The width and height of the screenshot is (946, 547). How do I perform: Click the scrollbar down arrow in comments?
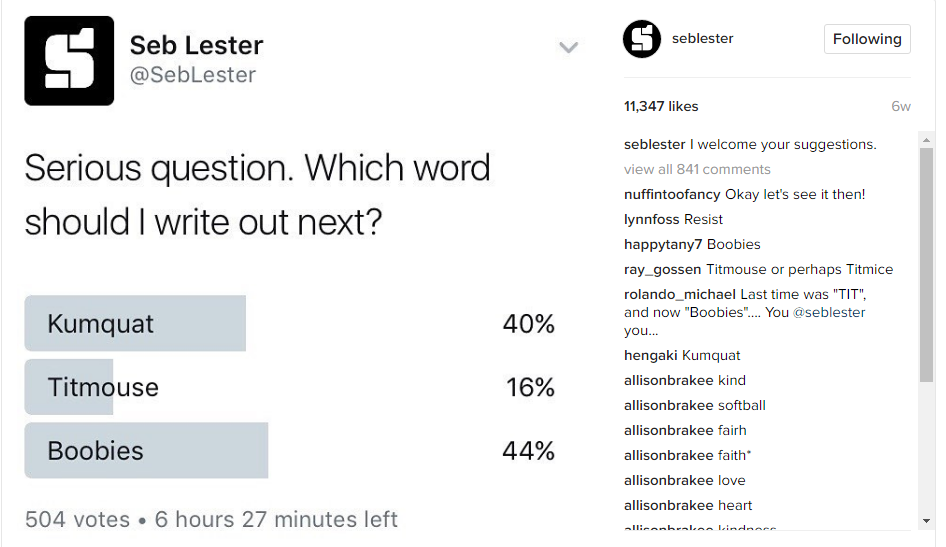coord(926,521)
